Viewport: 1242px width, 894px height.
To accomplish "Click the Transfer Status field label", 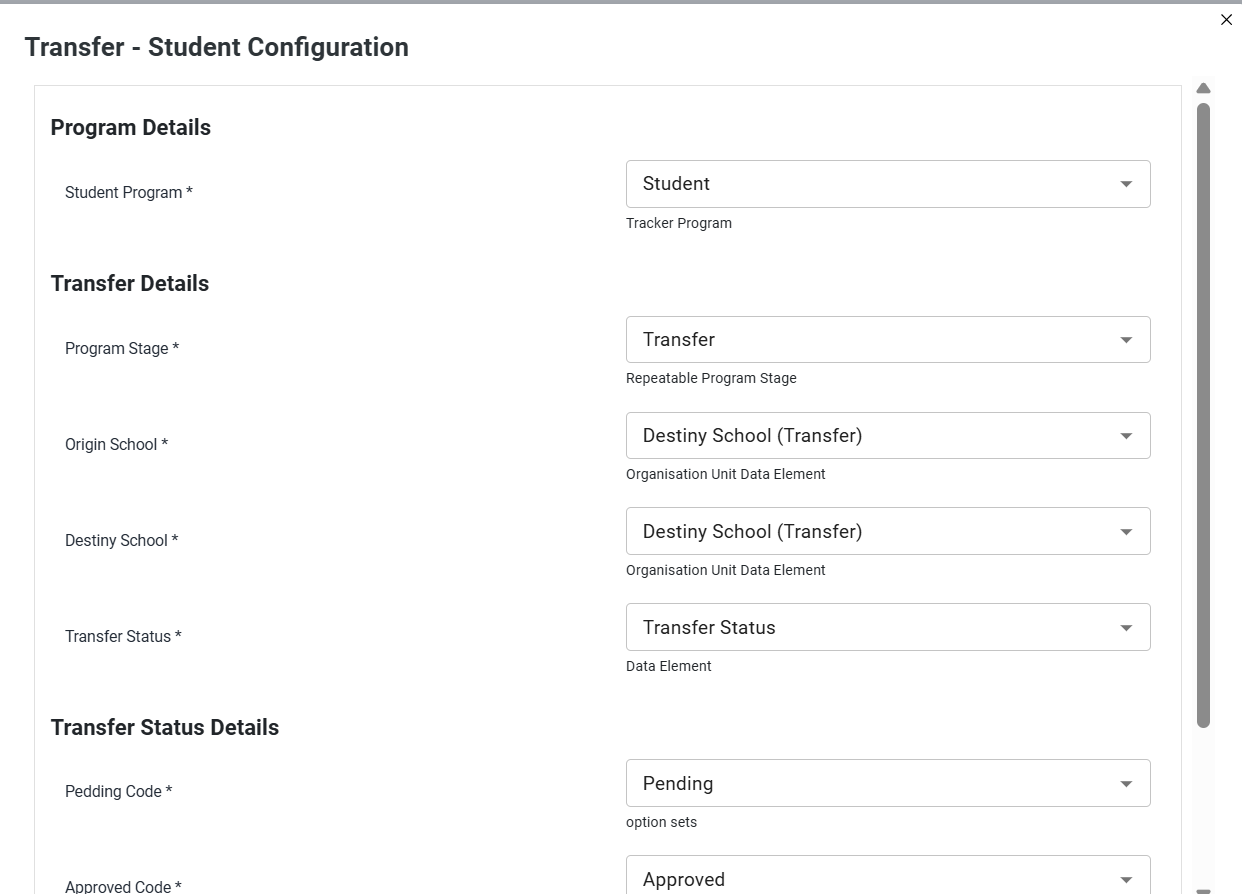I will point(123,636).
